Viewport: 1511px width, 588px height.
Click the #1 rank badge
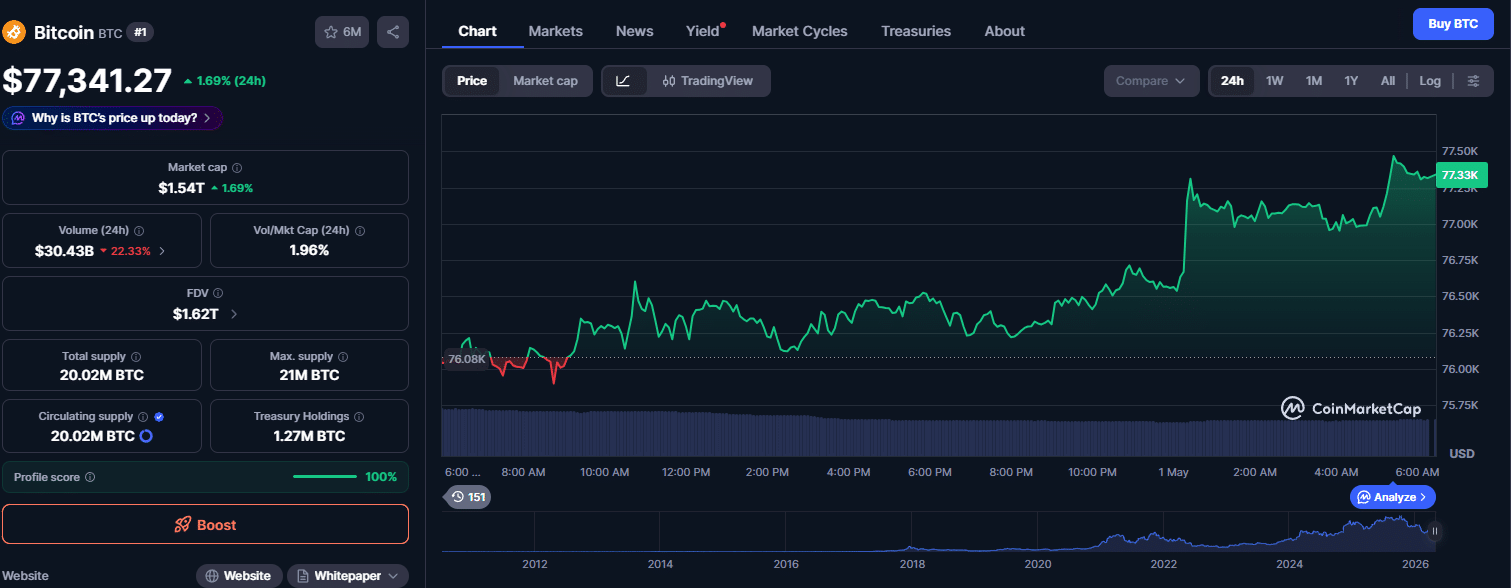140,32
